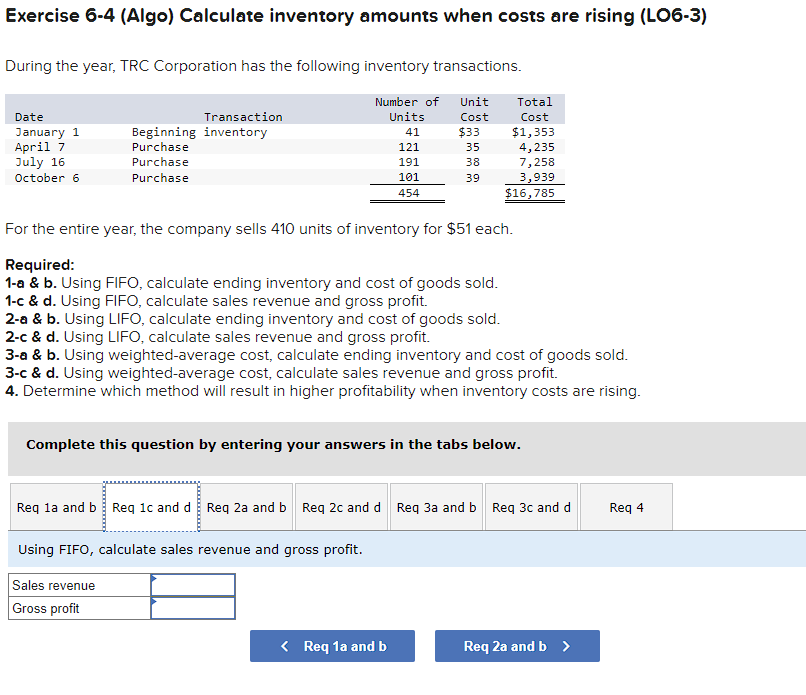The width and height of the screenshot is (806, 695).
Task: Click the $16,785 total cost value
Action: click(x=533, y=192)
